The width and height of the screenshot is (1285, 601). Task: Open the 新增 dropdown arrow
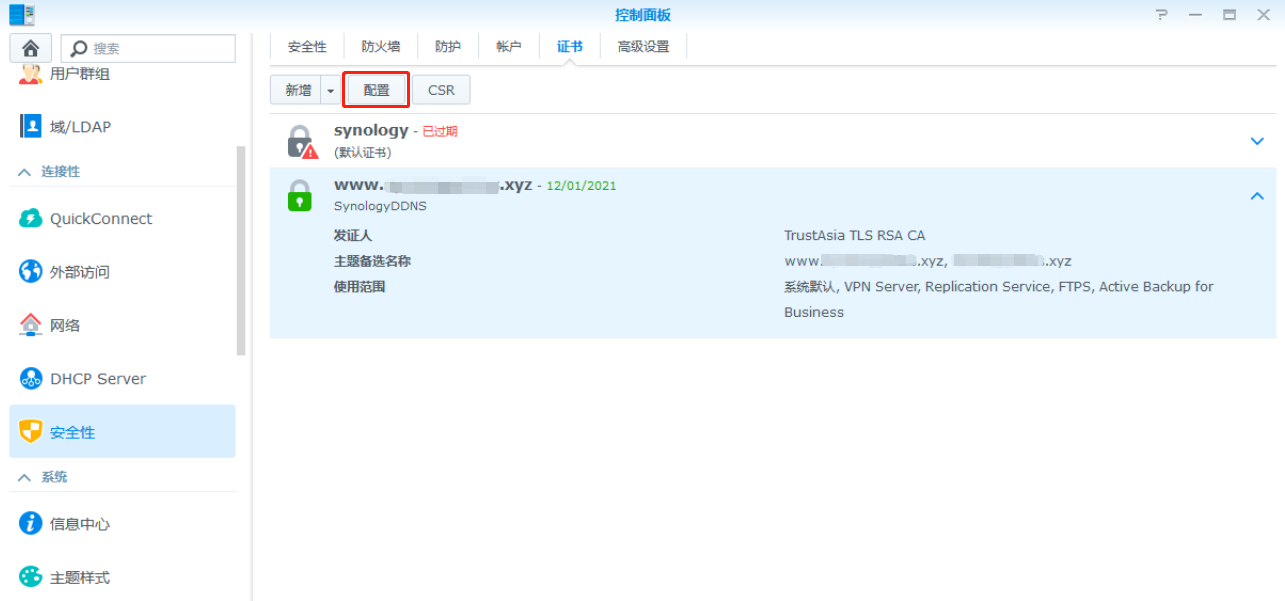click(331, 90)
